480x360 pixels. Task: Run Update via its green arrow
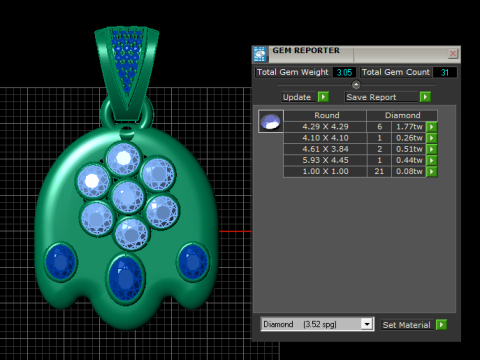pyautogui.click(x=323, y=97)
